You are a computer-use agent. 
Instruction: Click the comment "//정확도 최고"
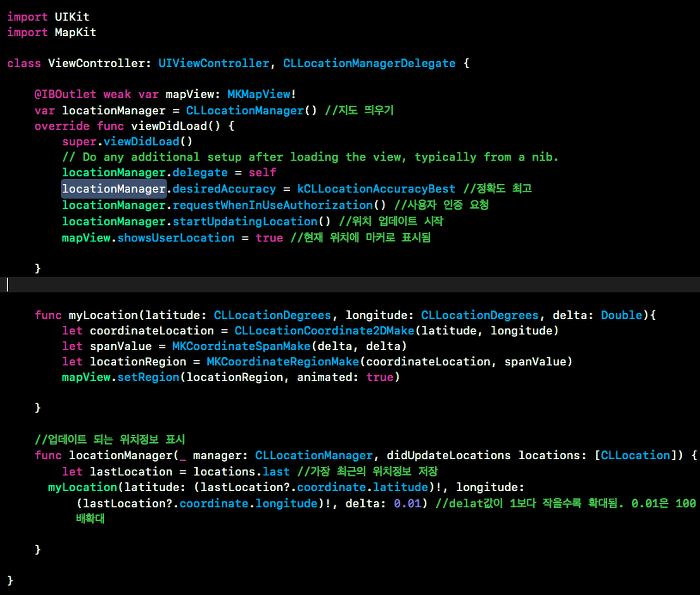(x=497, y=189)
